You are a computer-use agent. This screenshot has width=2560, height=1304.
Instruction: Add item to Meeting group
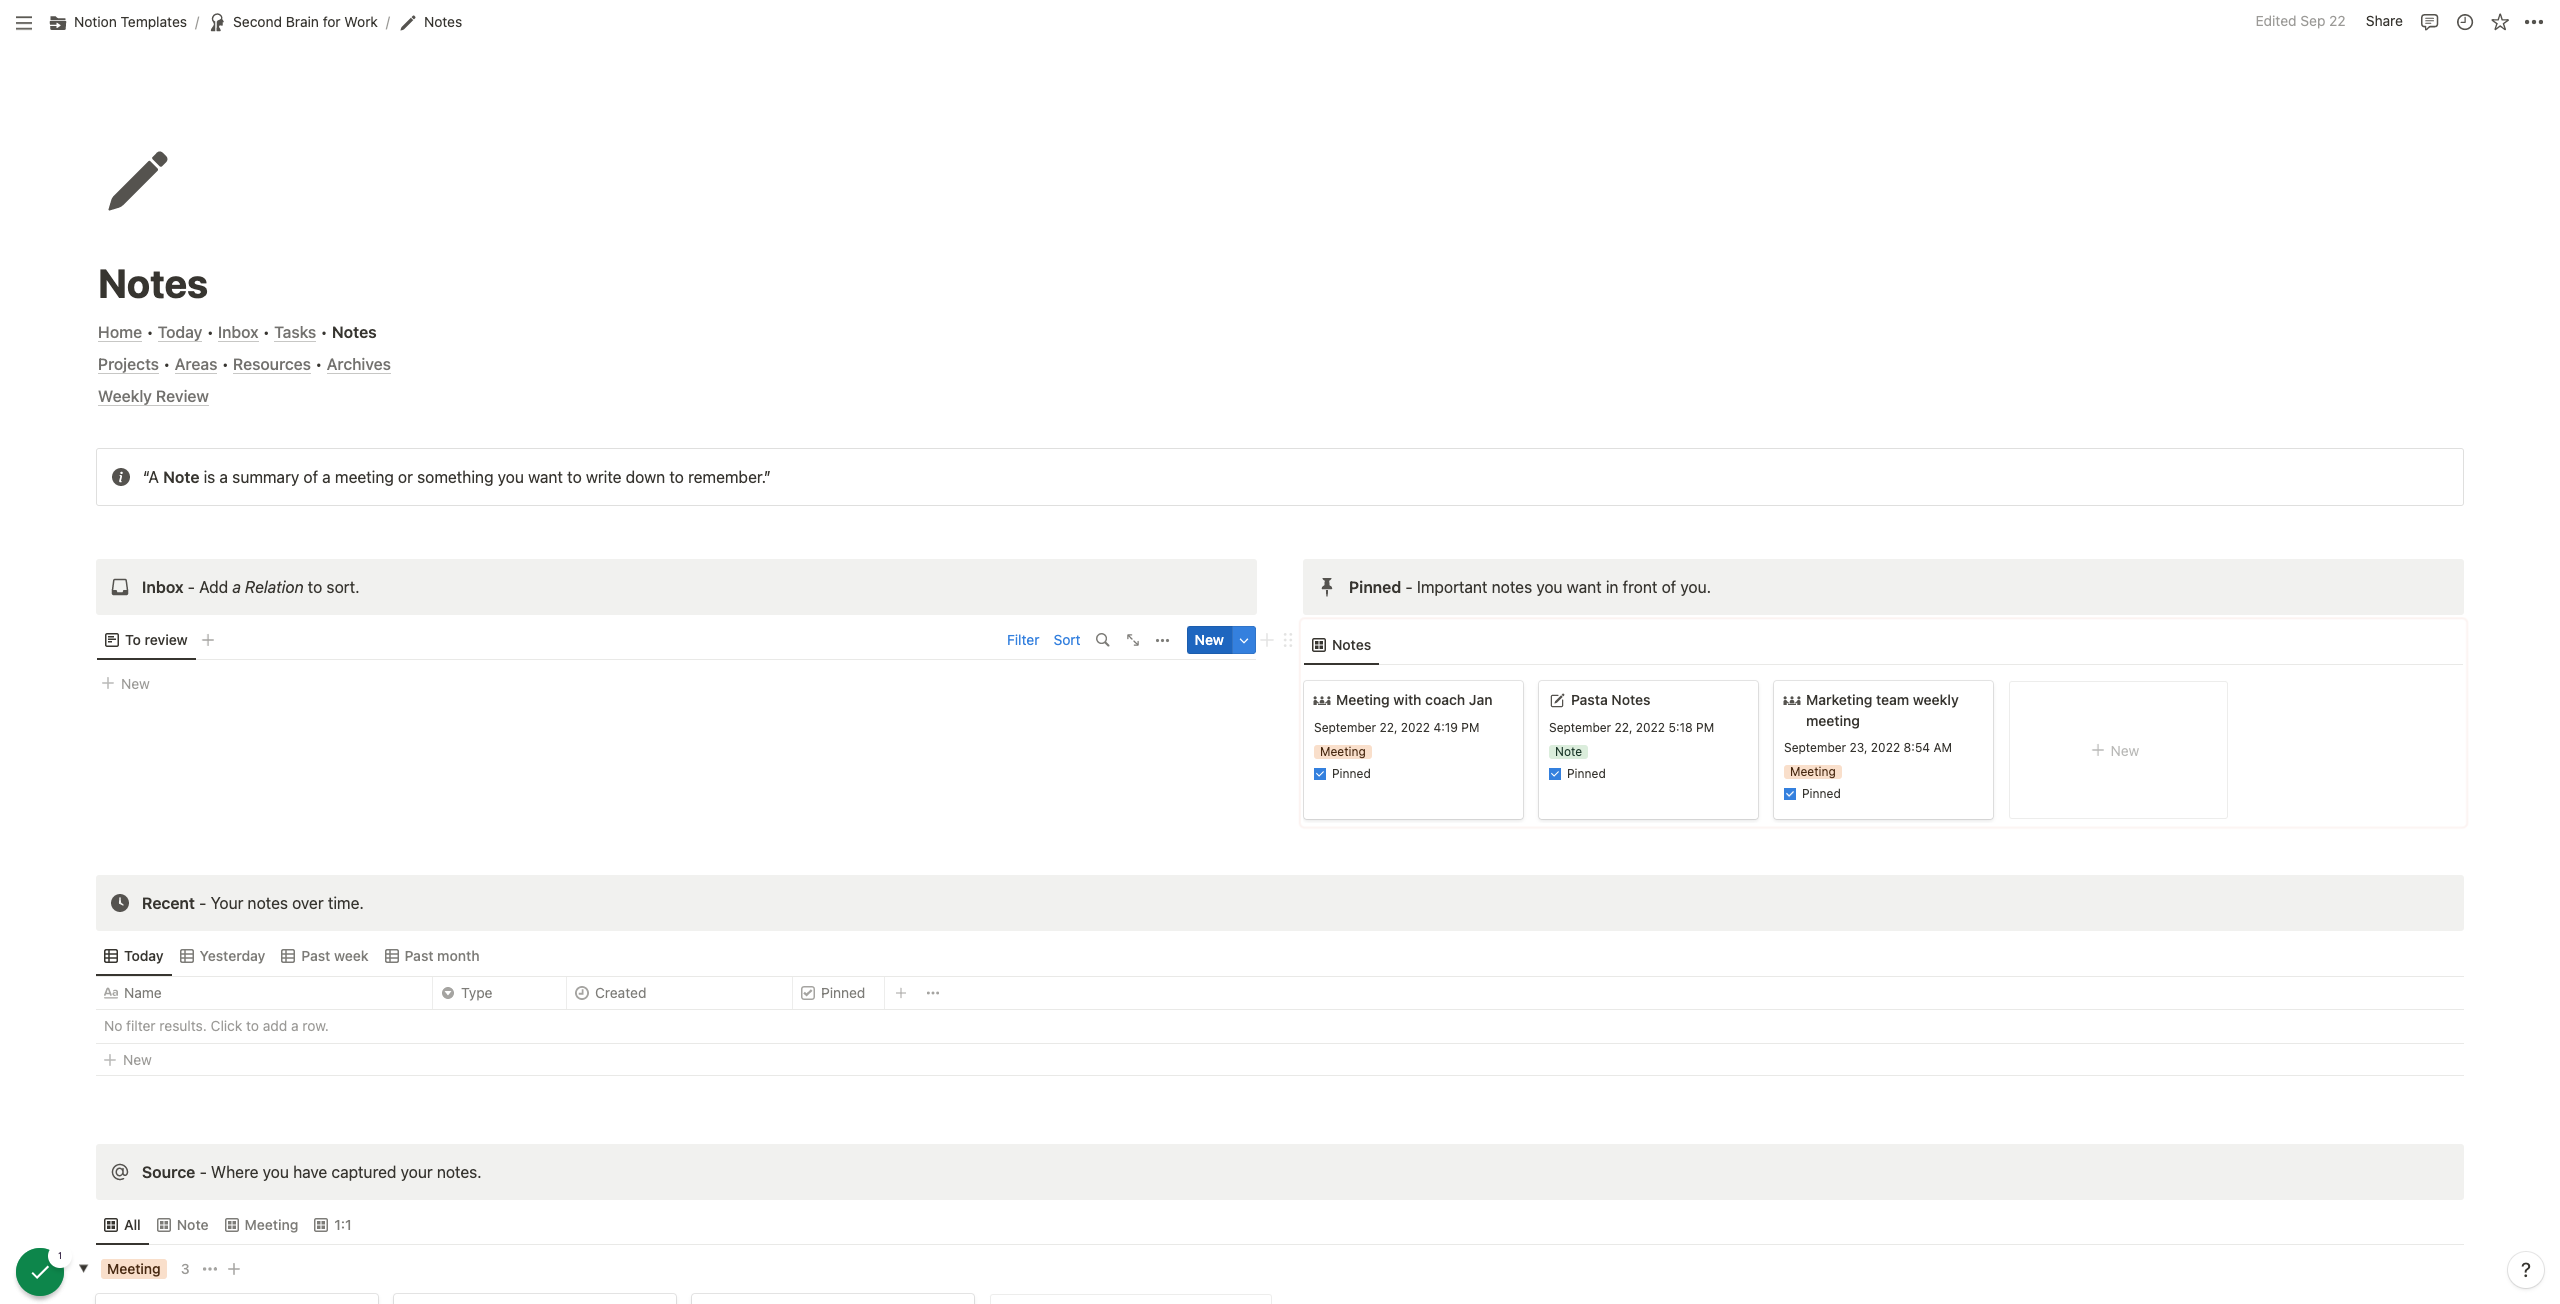234,1269
